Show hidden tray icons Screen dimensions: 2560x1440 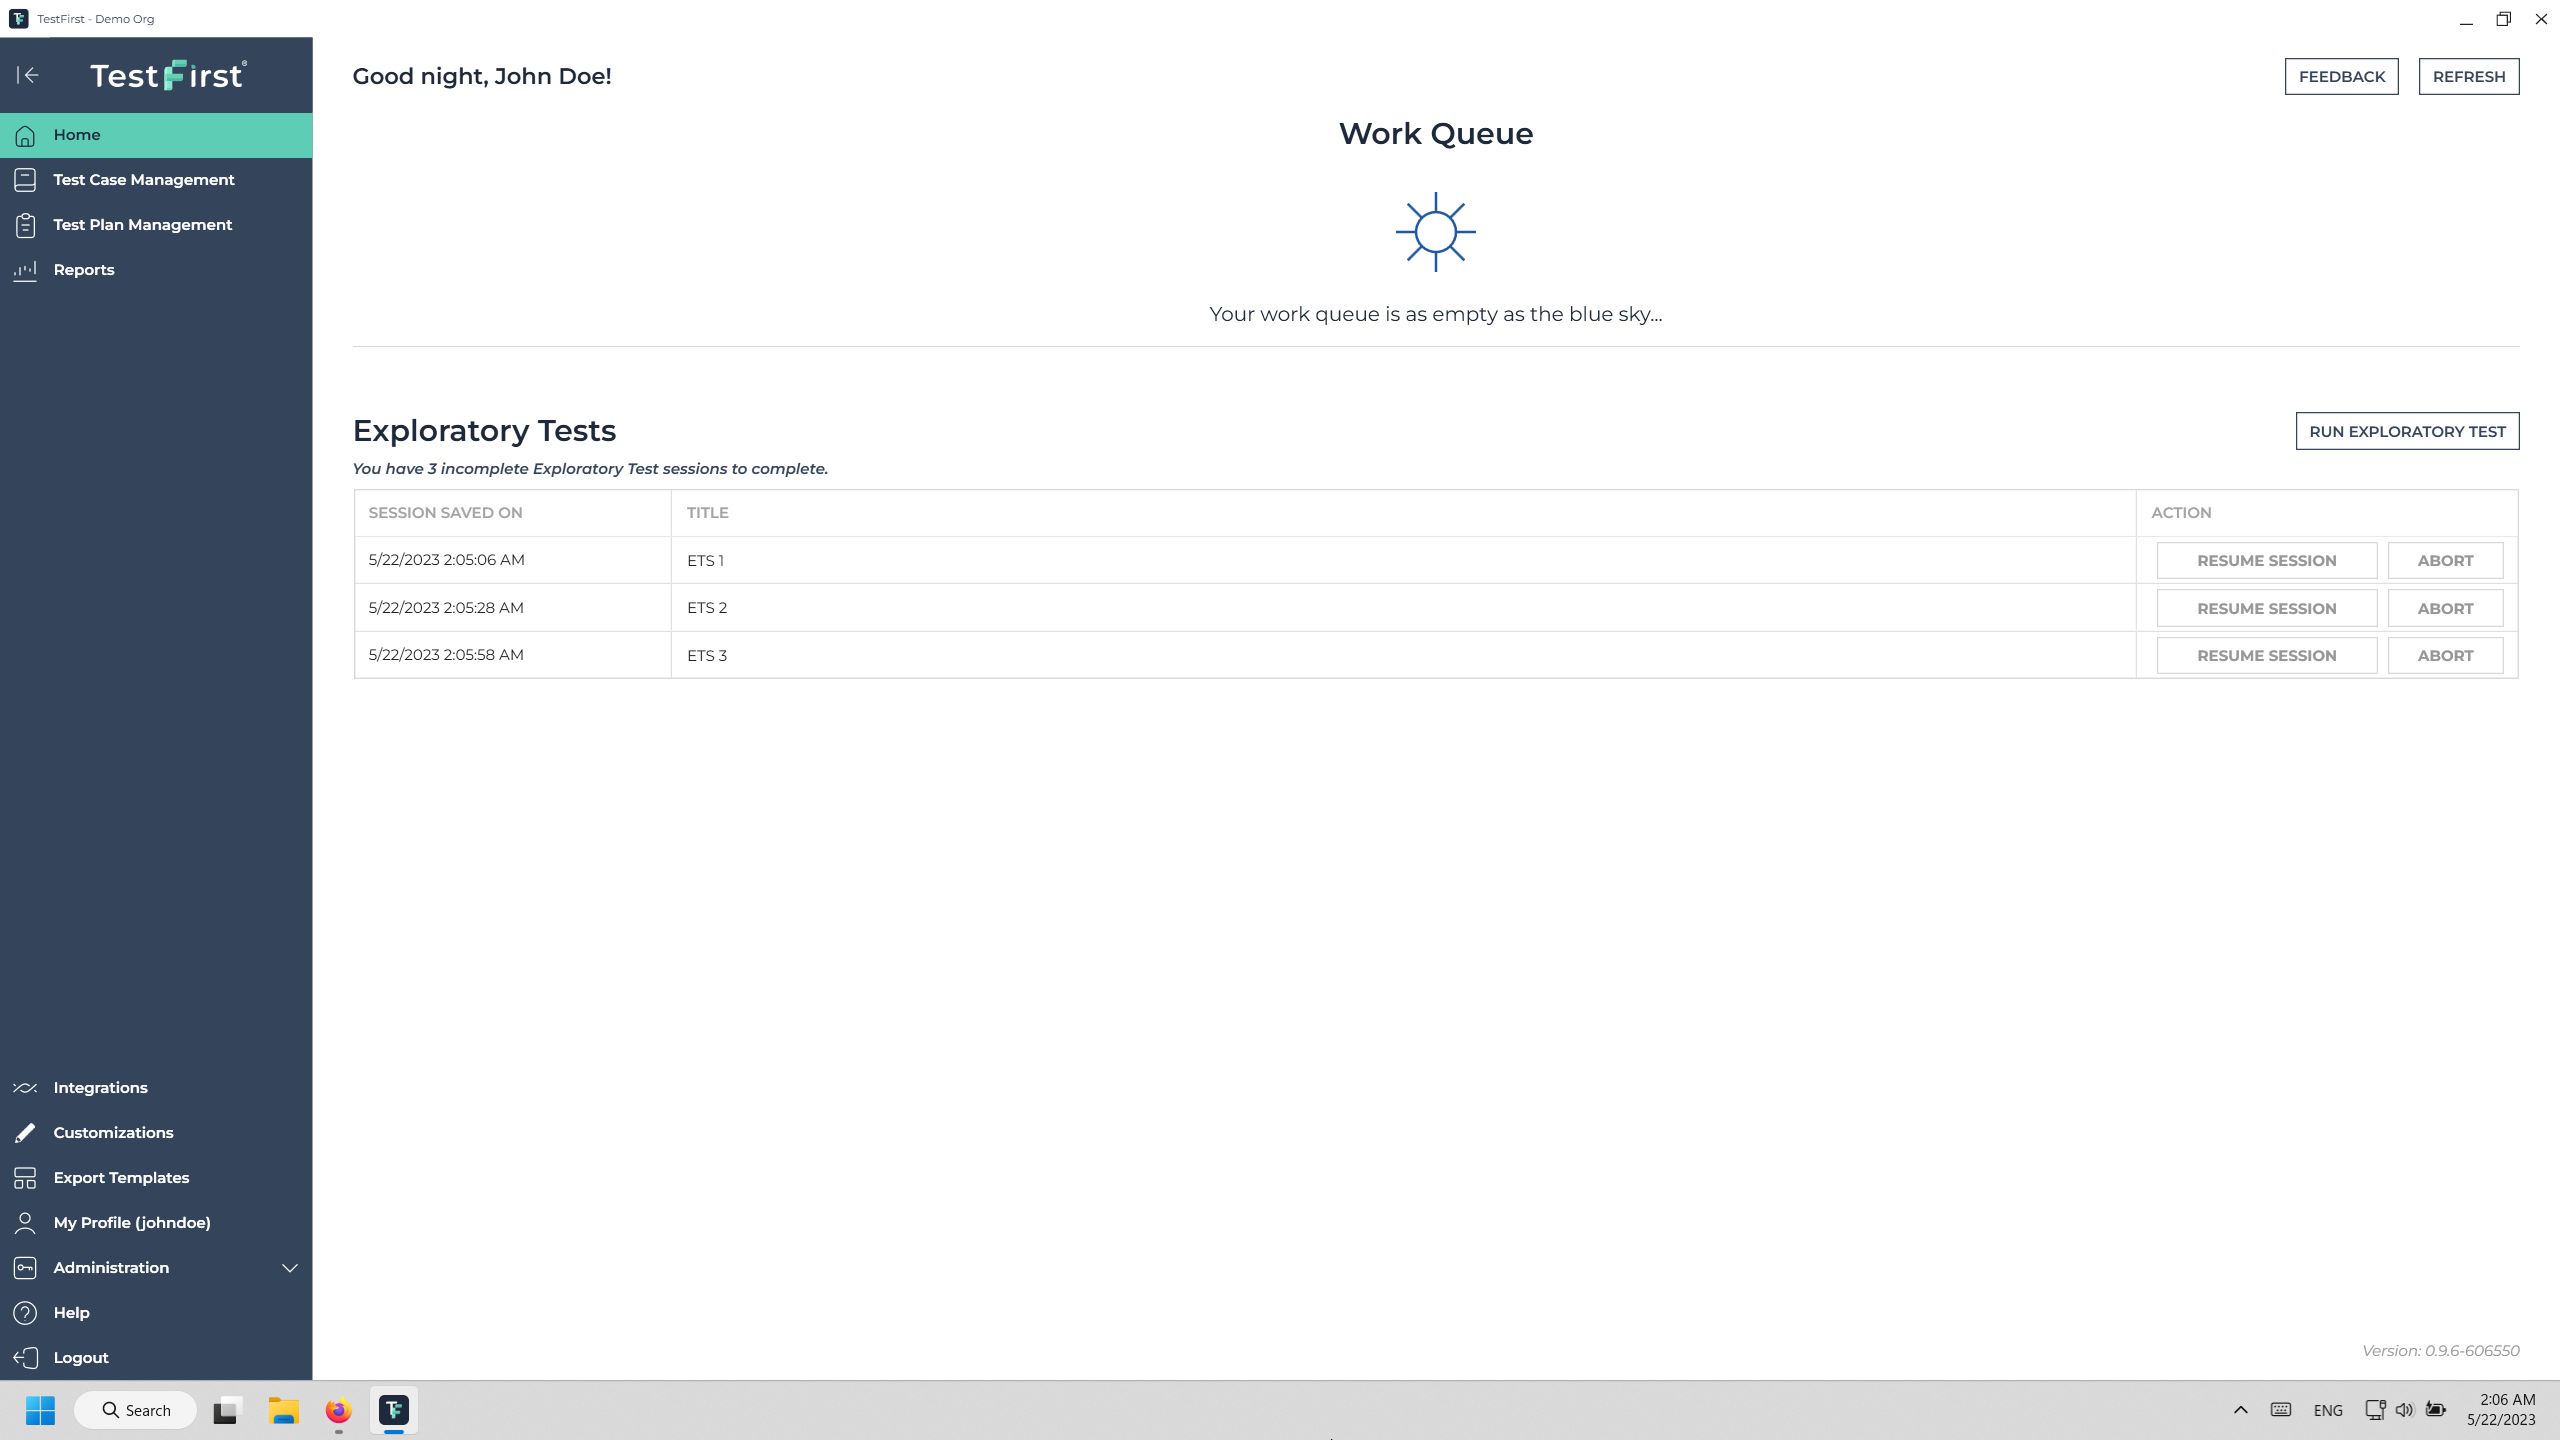(x=2239, y=1410)
